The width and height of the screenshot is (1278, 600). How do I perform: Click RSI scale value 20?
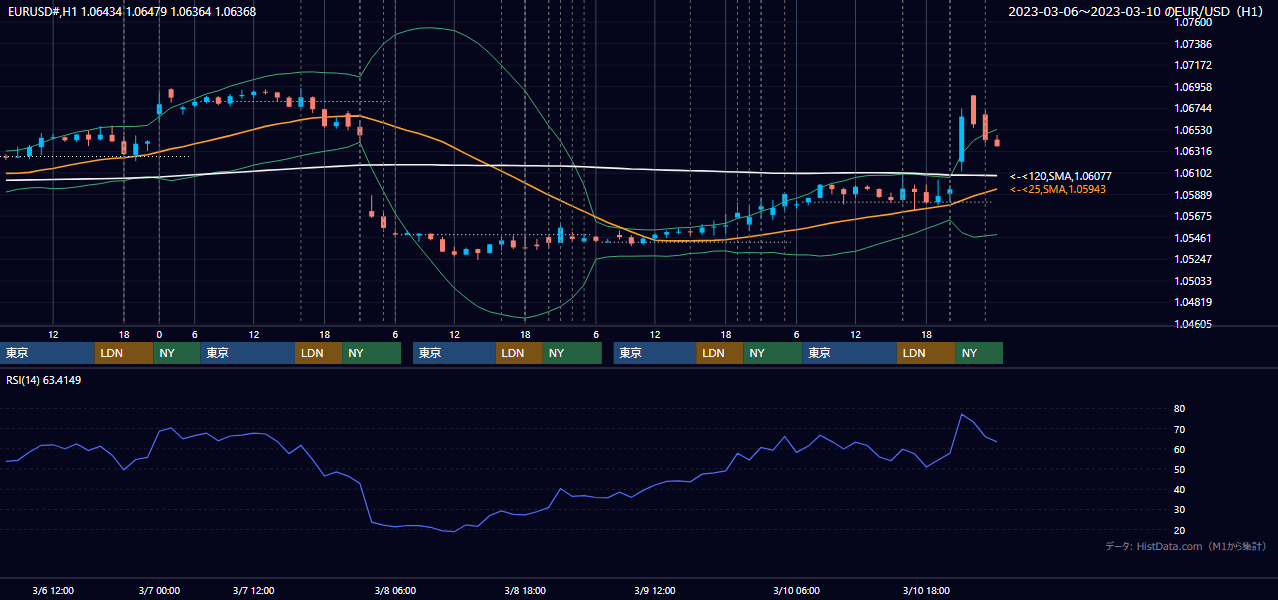click(x=1179, y=530)
